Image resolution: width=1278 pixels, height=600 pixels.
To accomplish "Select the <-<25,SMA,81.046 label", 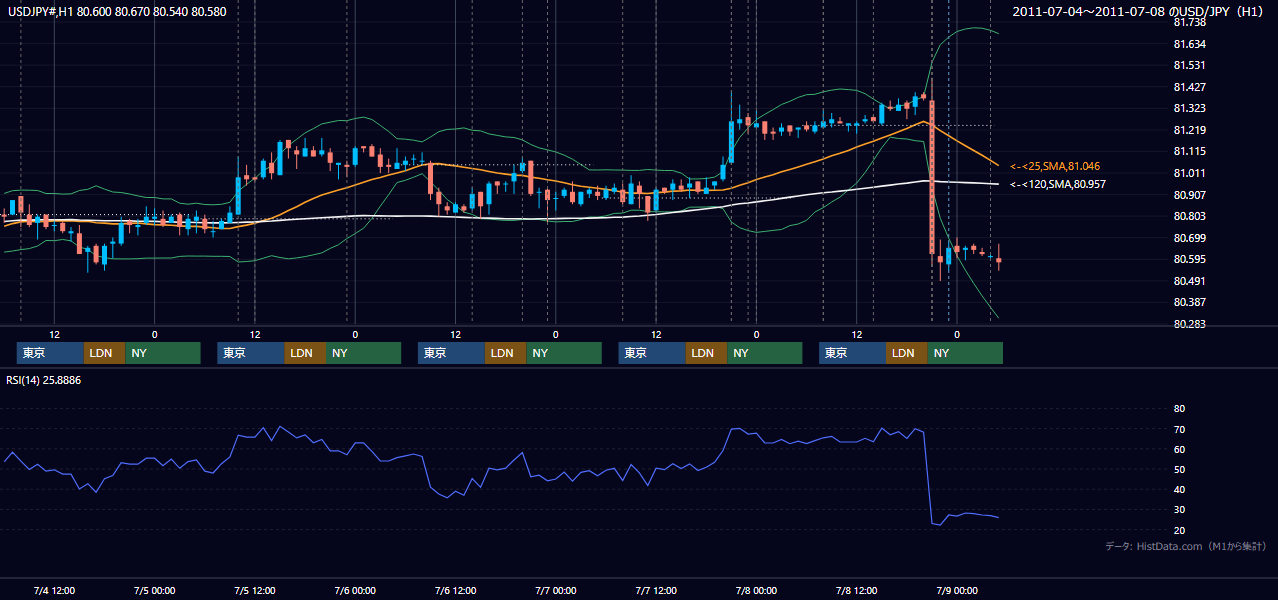I will [1055, 166].
